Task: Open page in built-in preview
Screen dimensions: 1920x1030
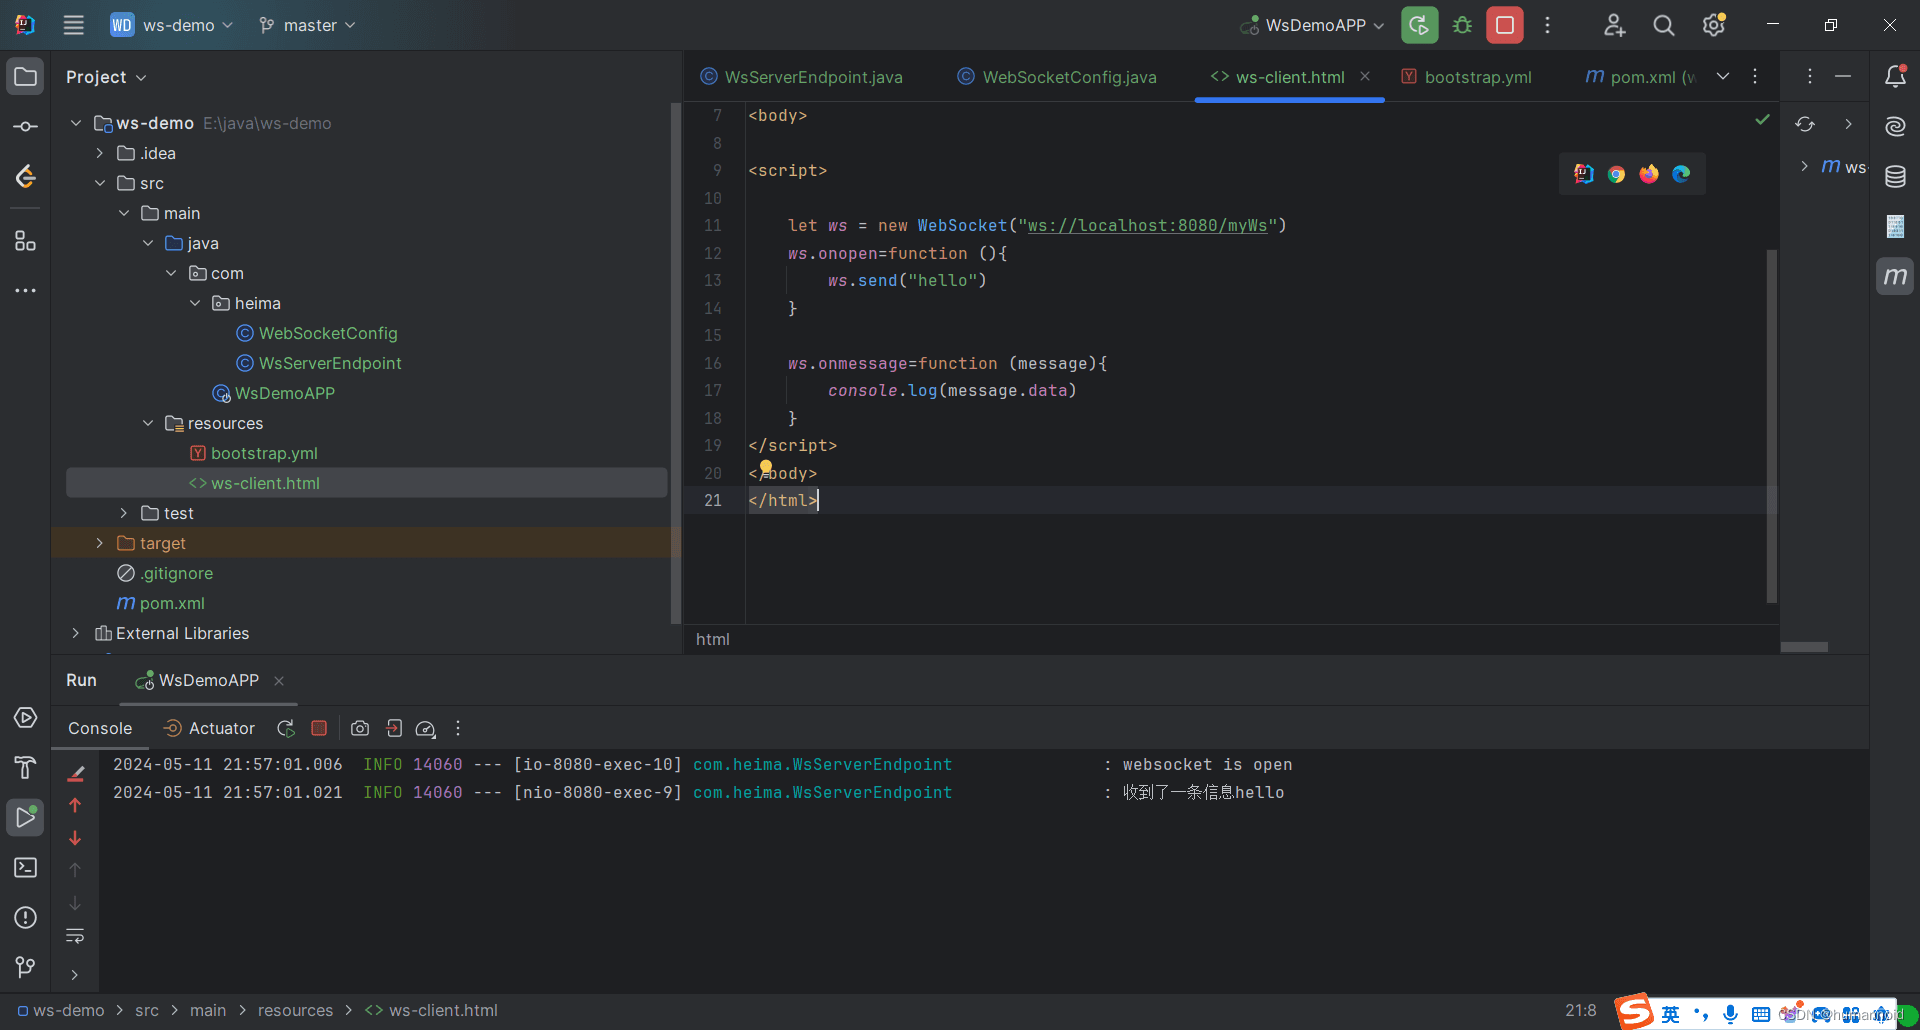Action: coord(1583,174)
